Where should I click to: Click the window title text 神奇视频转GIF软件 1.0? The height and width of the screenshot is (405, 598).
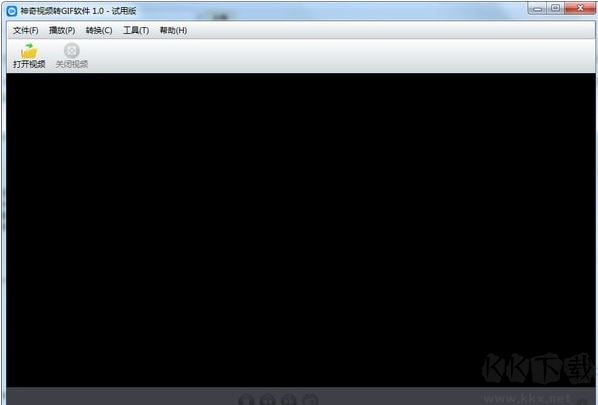[62, 11]
